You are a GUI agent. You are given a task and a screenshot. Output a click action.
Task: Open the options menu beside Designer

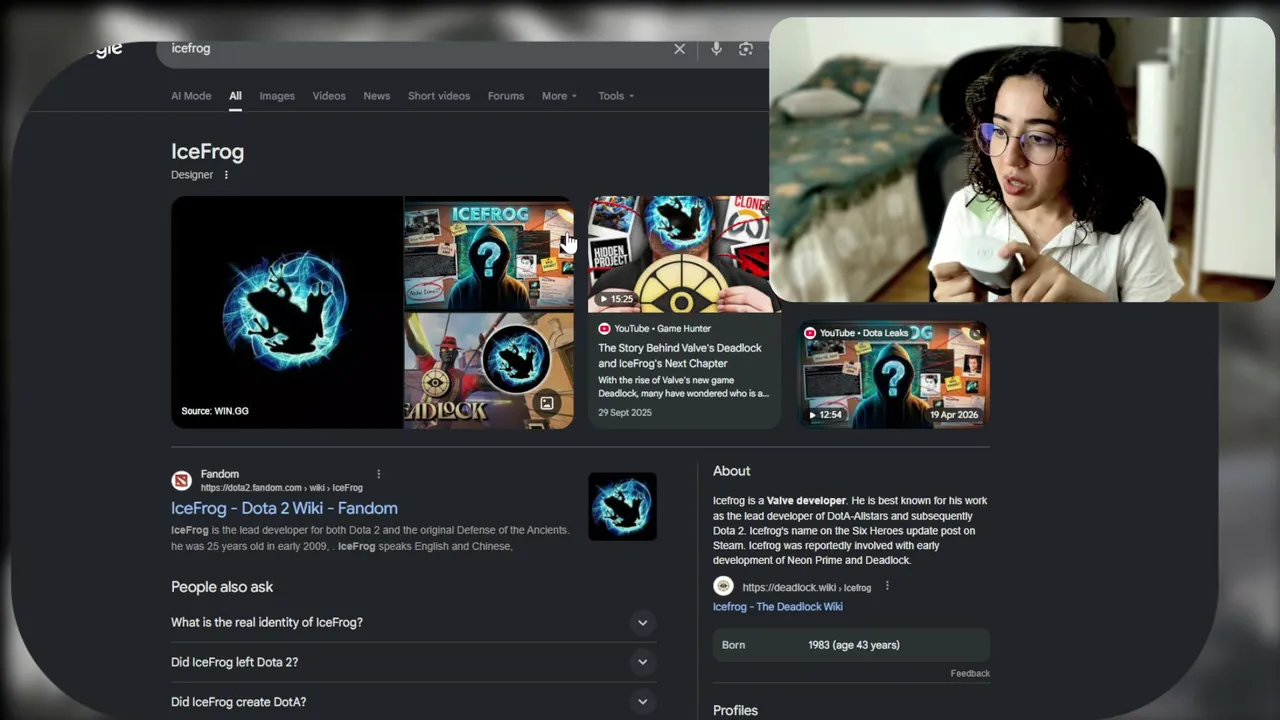click(x=226, y=175)
